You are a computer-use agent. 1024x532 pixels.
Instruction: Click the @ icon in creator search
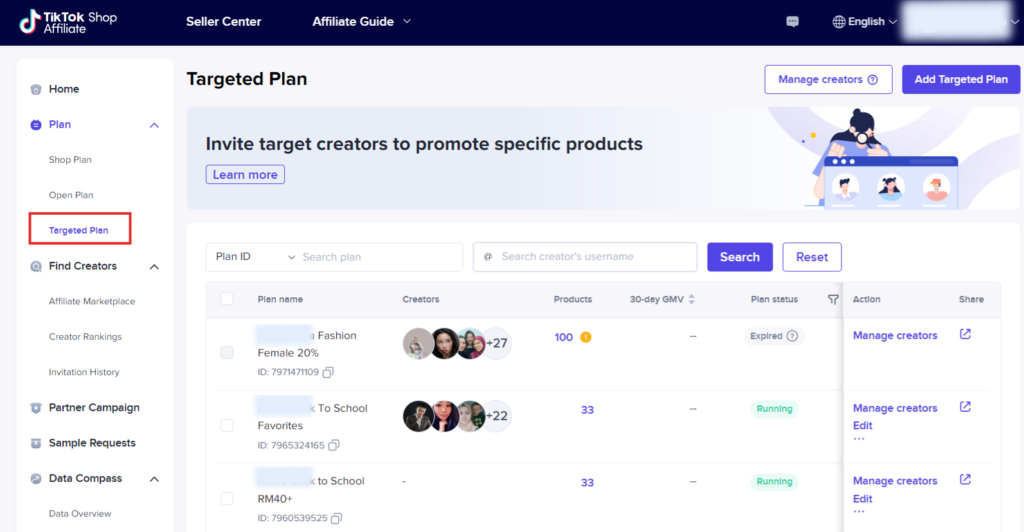tap(487, 257)
